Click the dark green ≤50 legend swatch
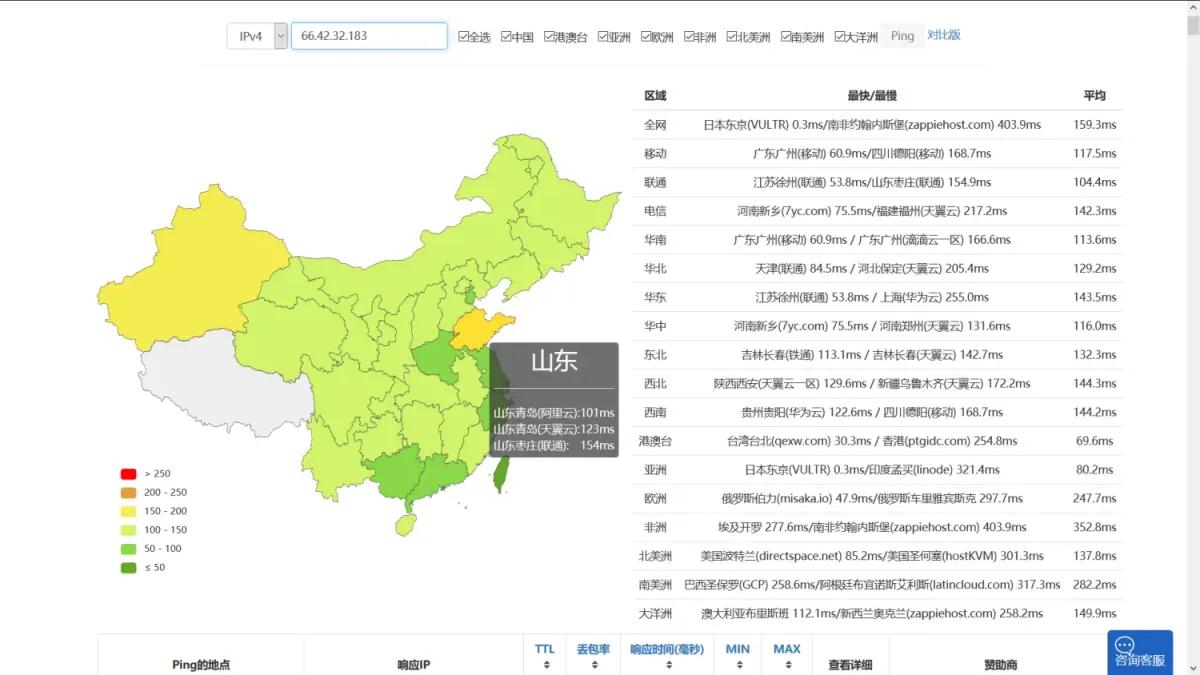Viewport: 1200px width, 675px height. tap(128, 568)
